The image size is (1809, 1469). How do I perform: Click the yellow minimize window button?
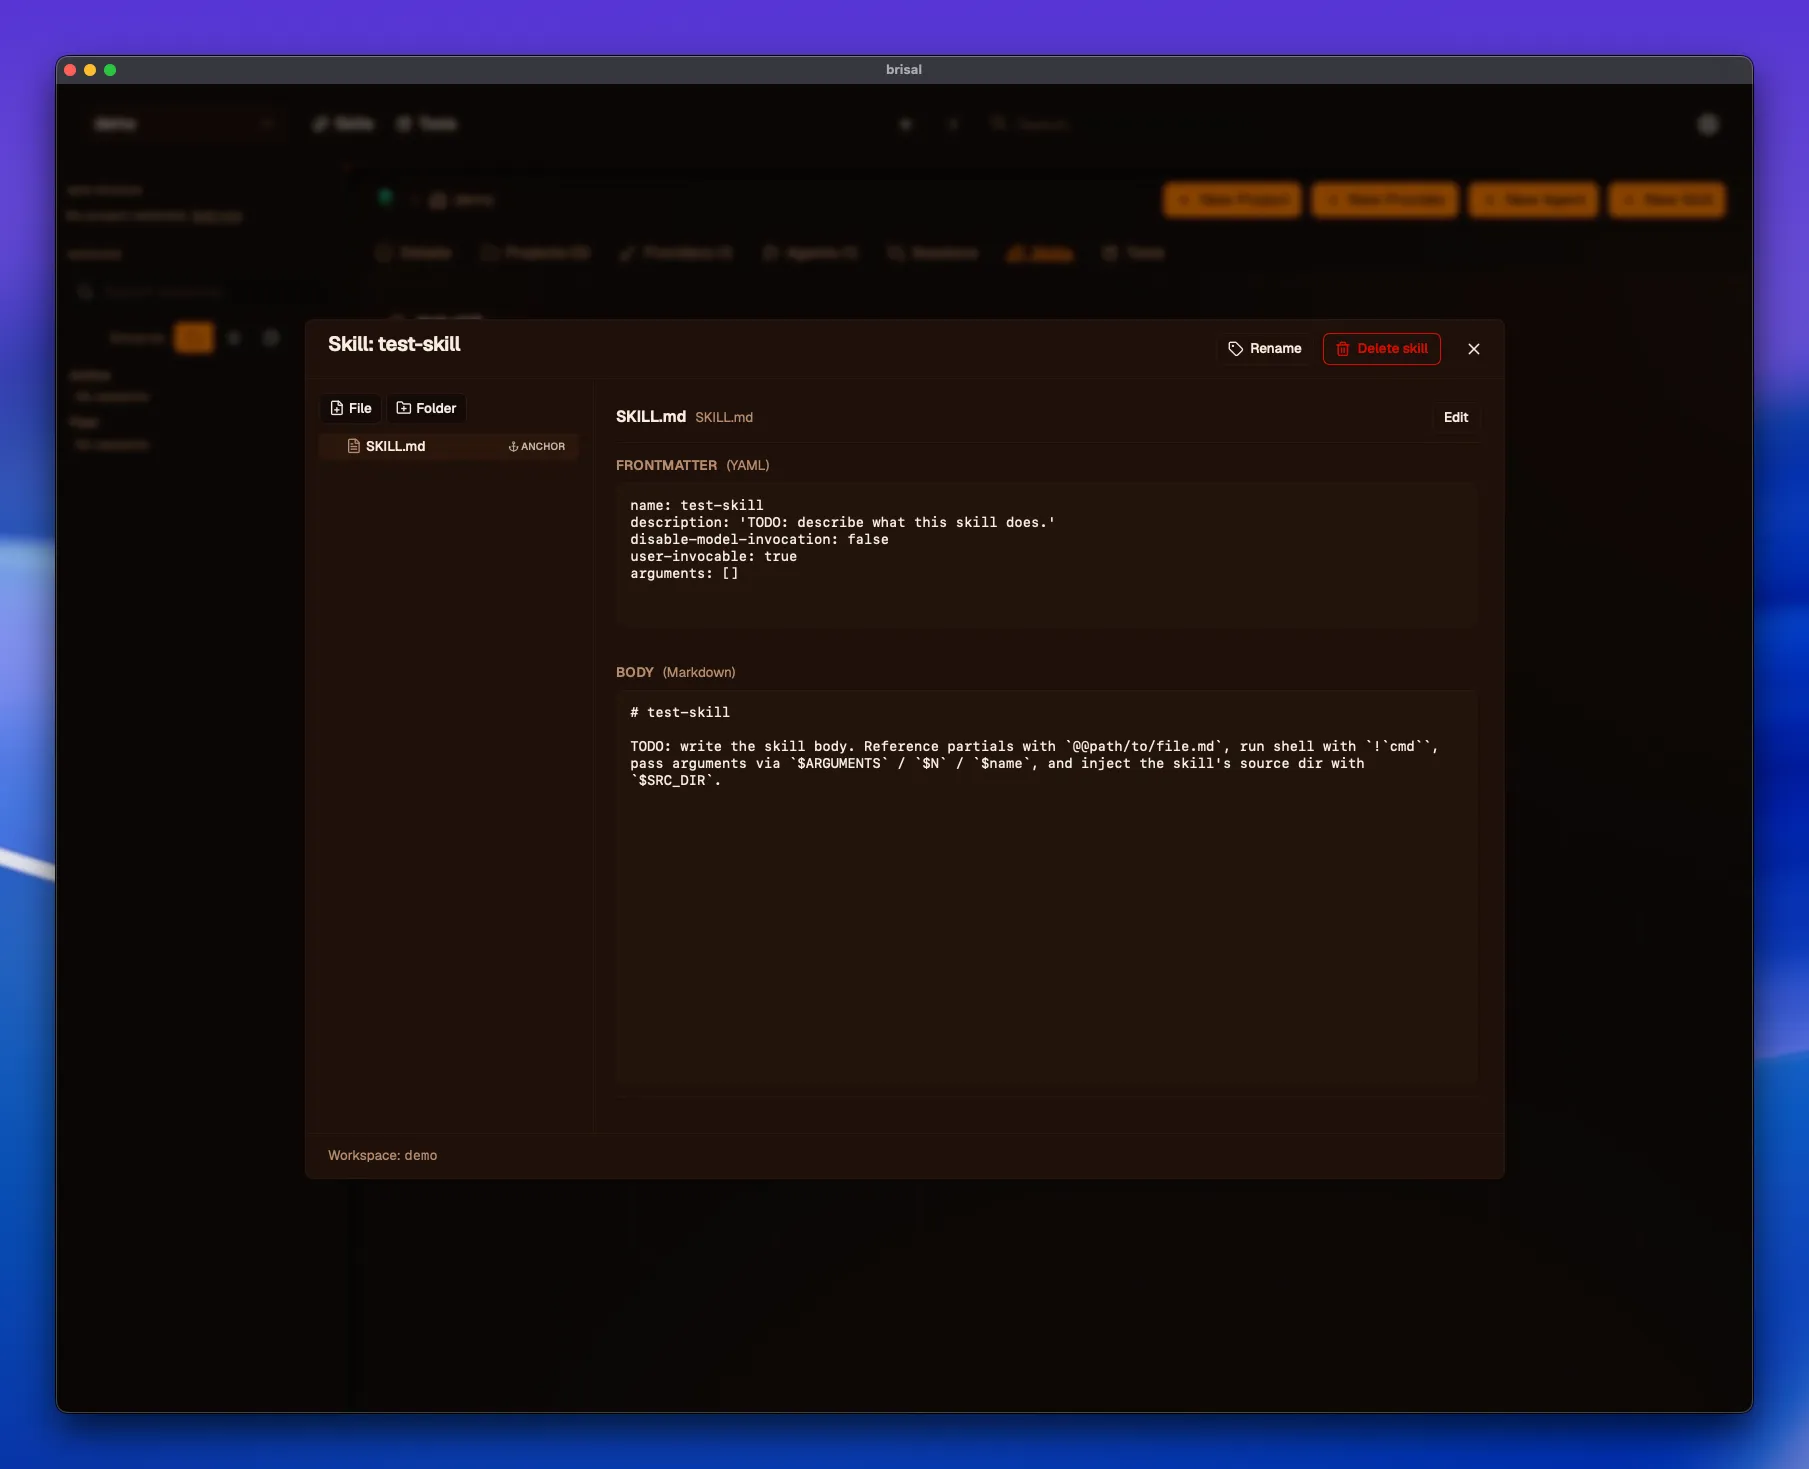[x=90, y=70]
